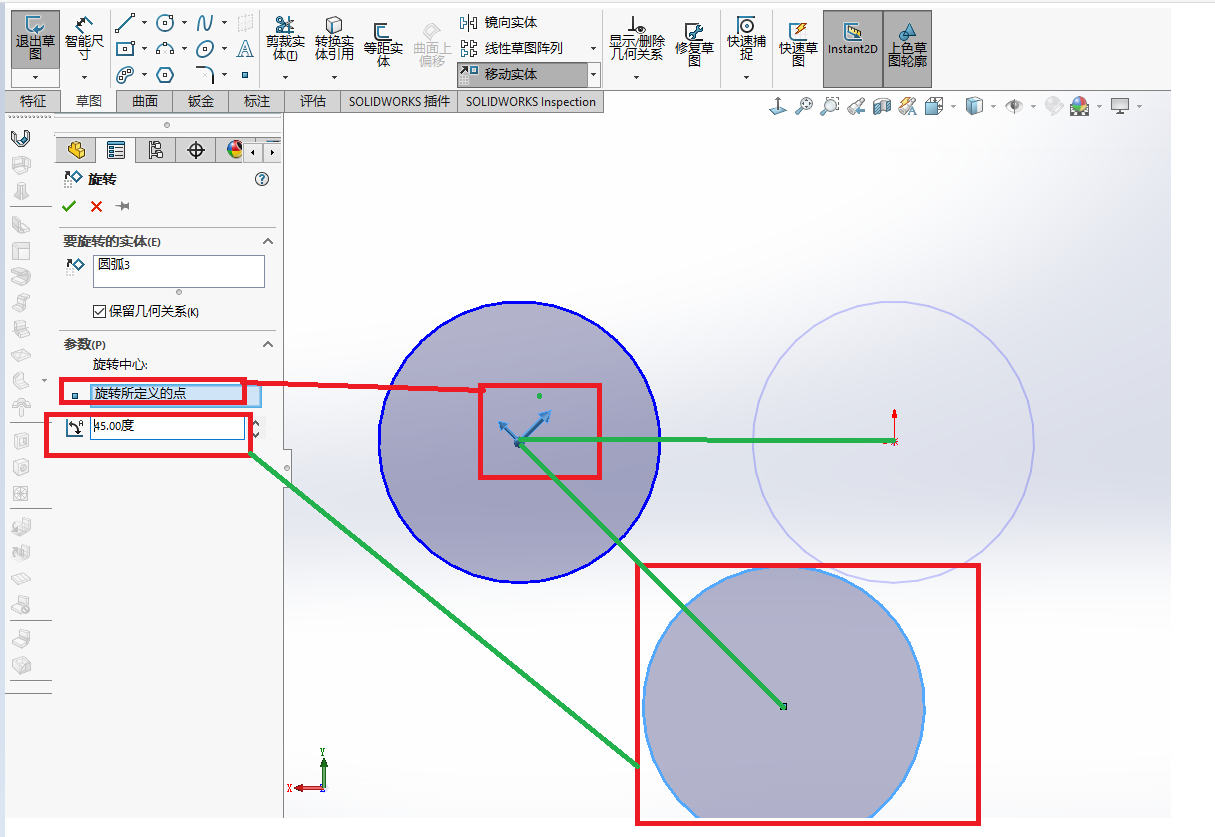Click the Exit Sketch (退出草图) button
Viewport: 1215px width, 837px height.
35,39
